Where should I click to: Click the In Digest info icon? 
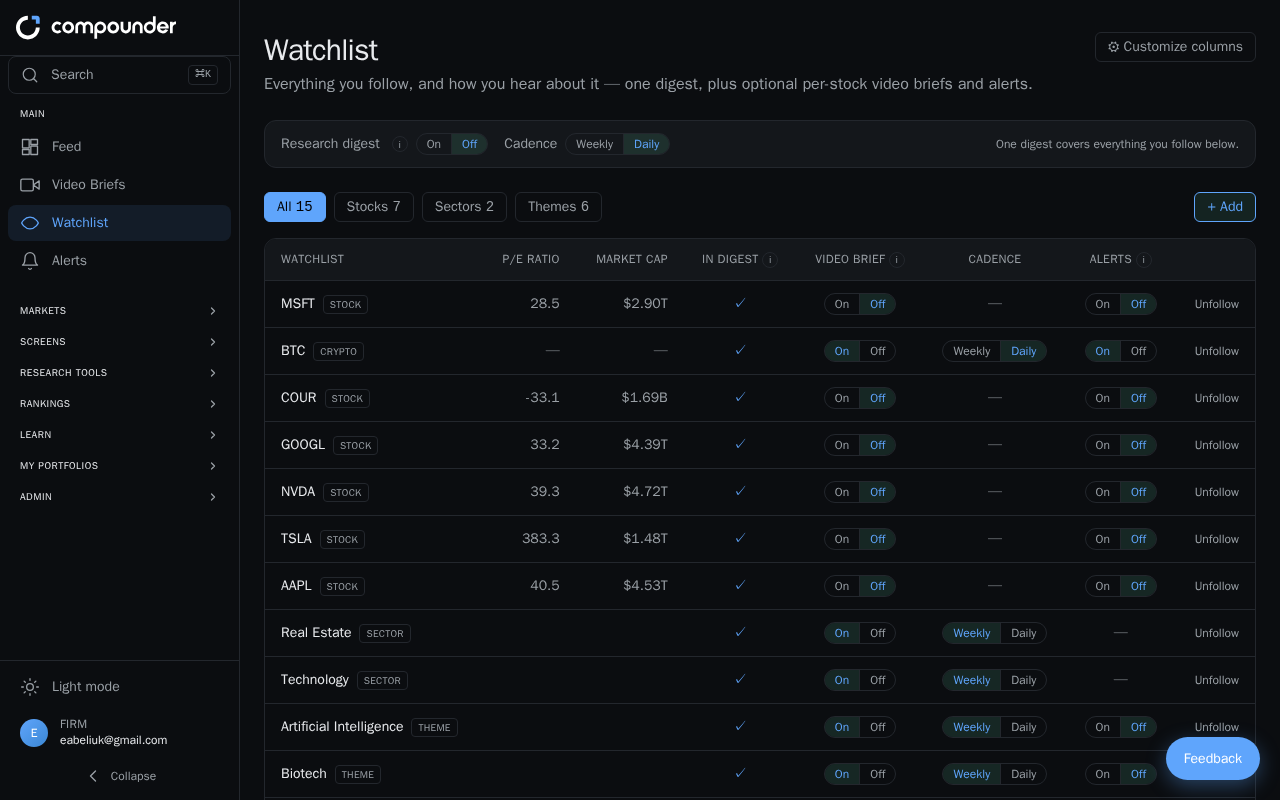click(770, 260)
